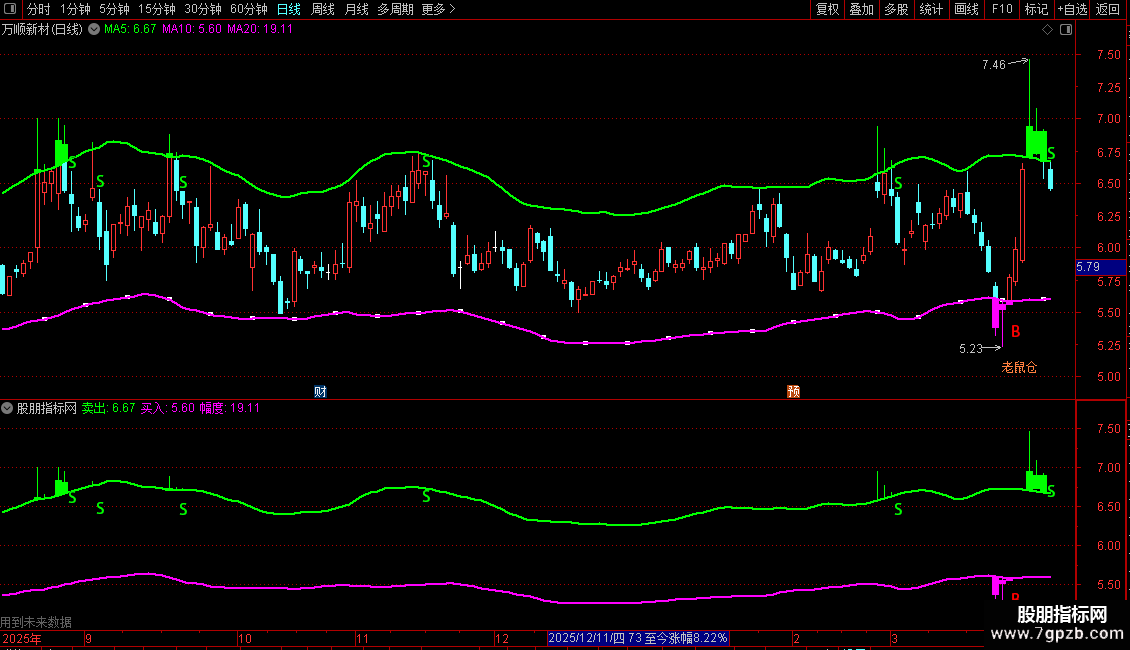Click the 卖出: 6.67 indicator value

coord(108,408)
